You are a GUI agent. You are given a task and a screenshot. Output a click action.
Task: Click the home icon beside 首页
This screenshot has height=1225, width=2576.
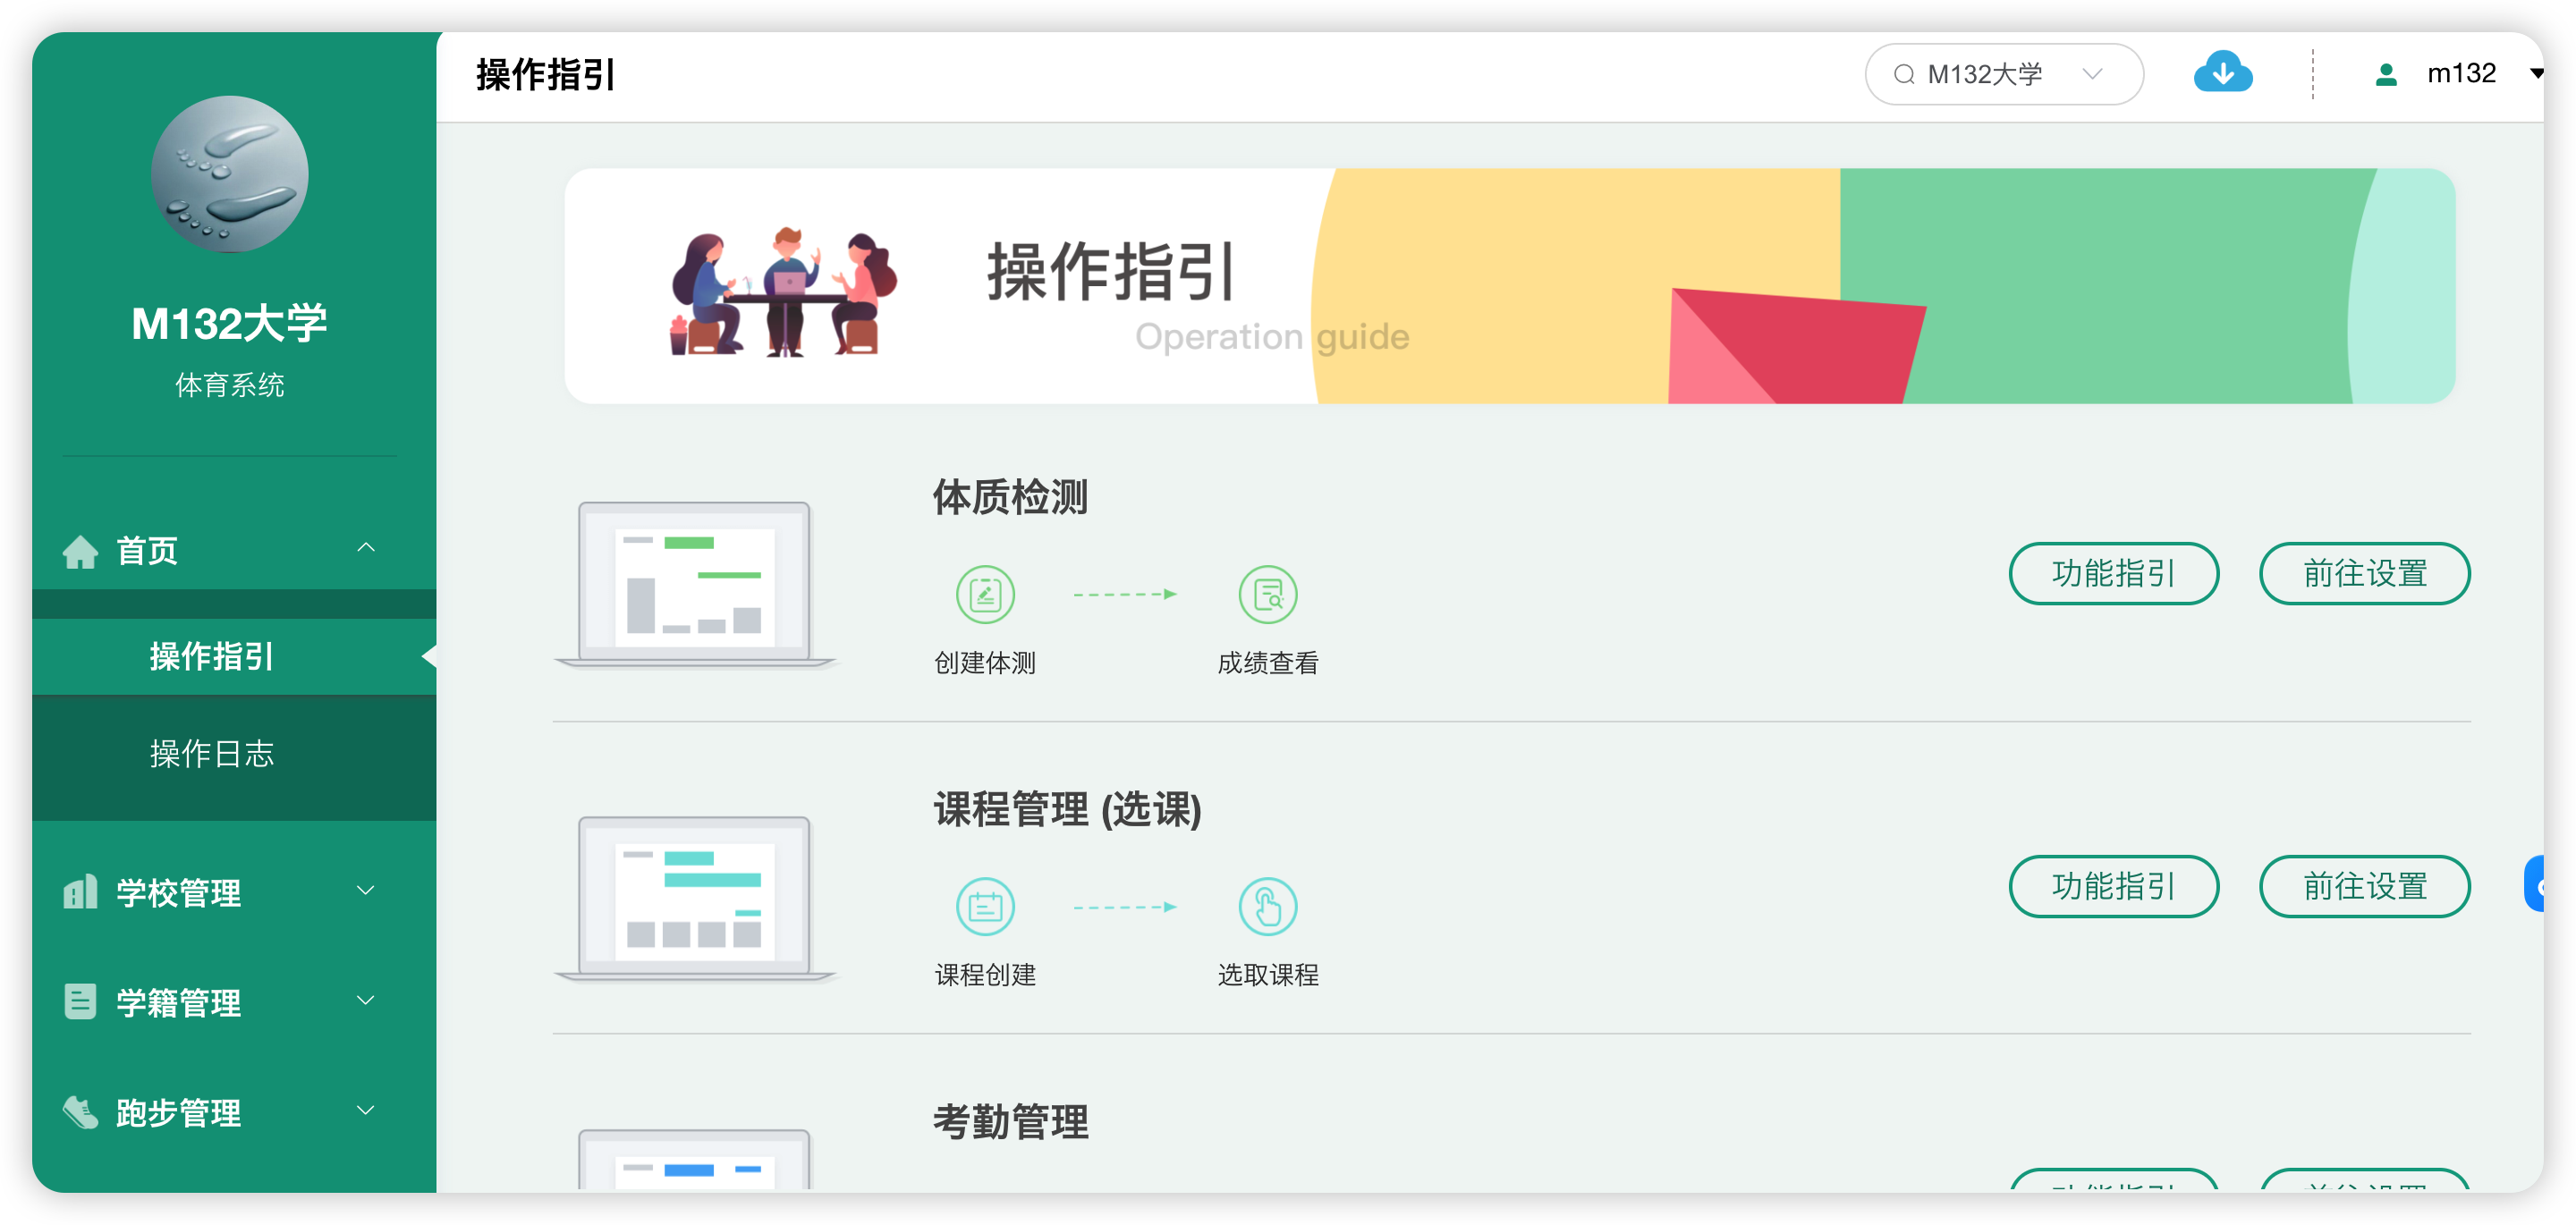pyautogui.click(x=80, y=550)
